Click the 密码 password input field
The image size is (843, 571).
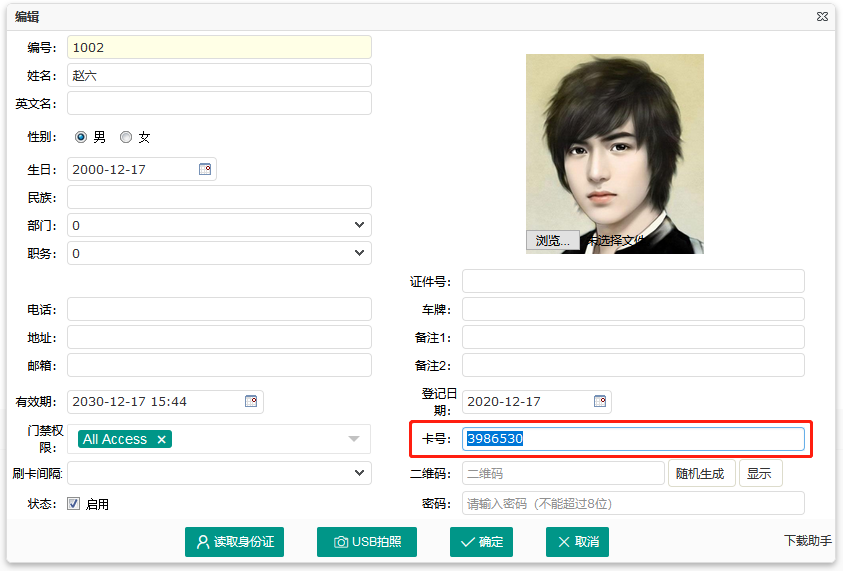[x=633, y=503]
